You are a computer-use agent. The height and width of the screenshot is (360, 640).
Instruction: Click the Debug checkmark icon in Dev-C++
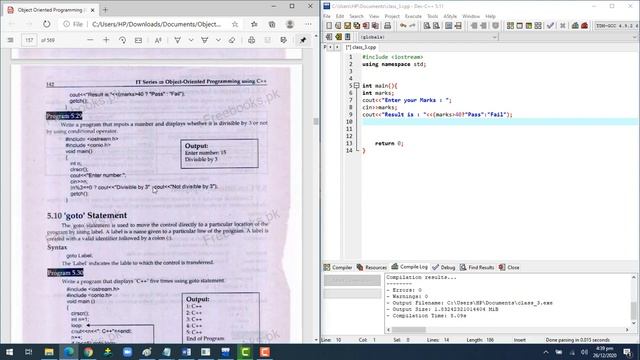pos(550,26)
